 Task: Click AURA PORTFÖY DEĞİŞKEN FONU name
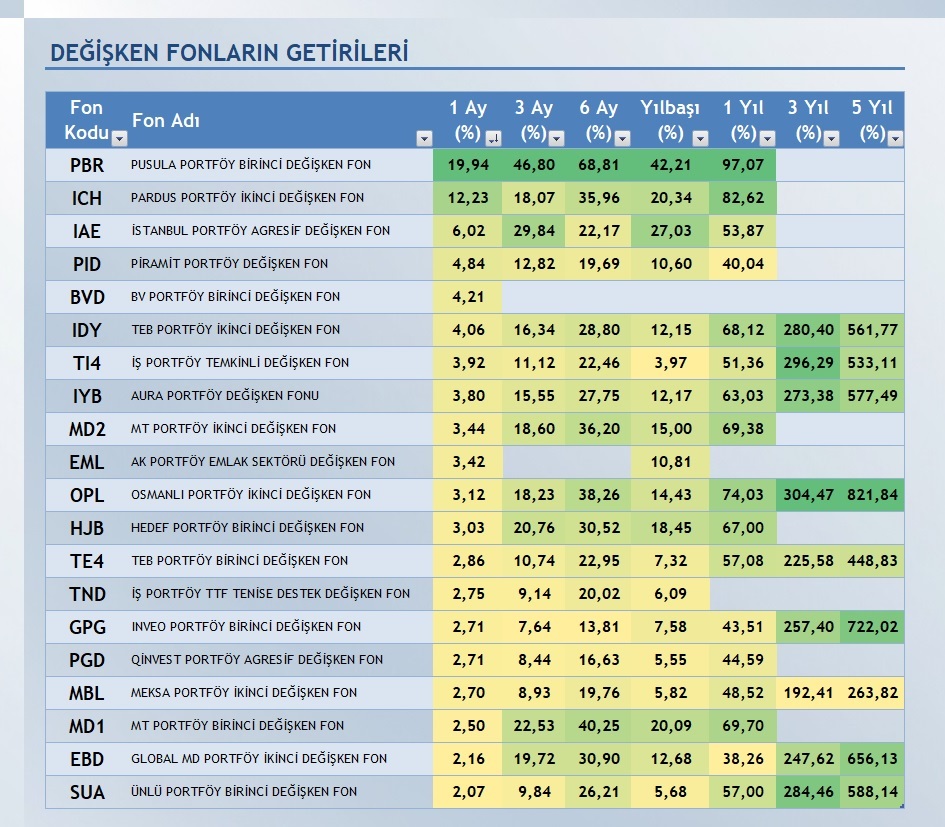point(225,395)
